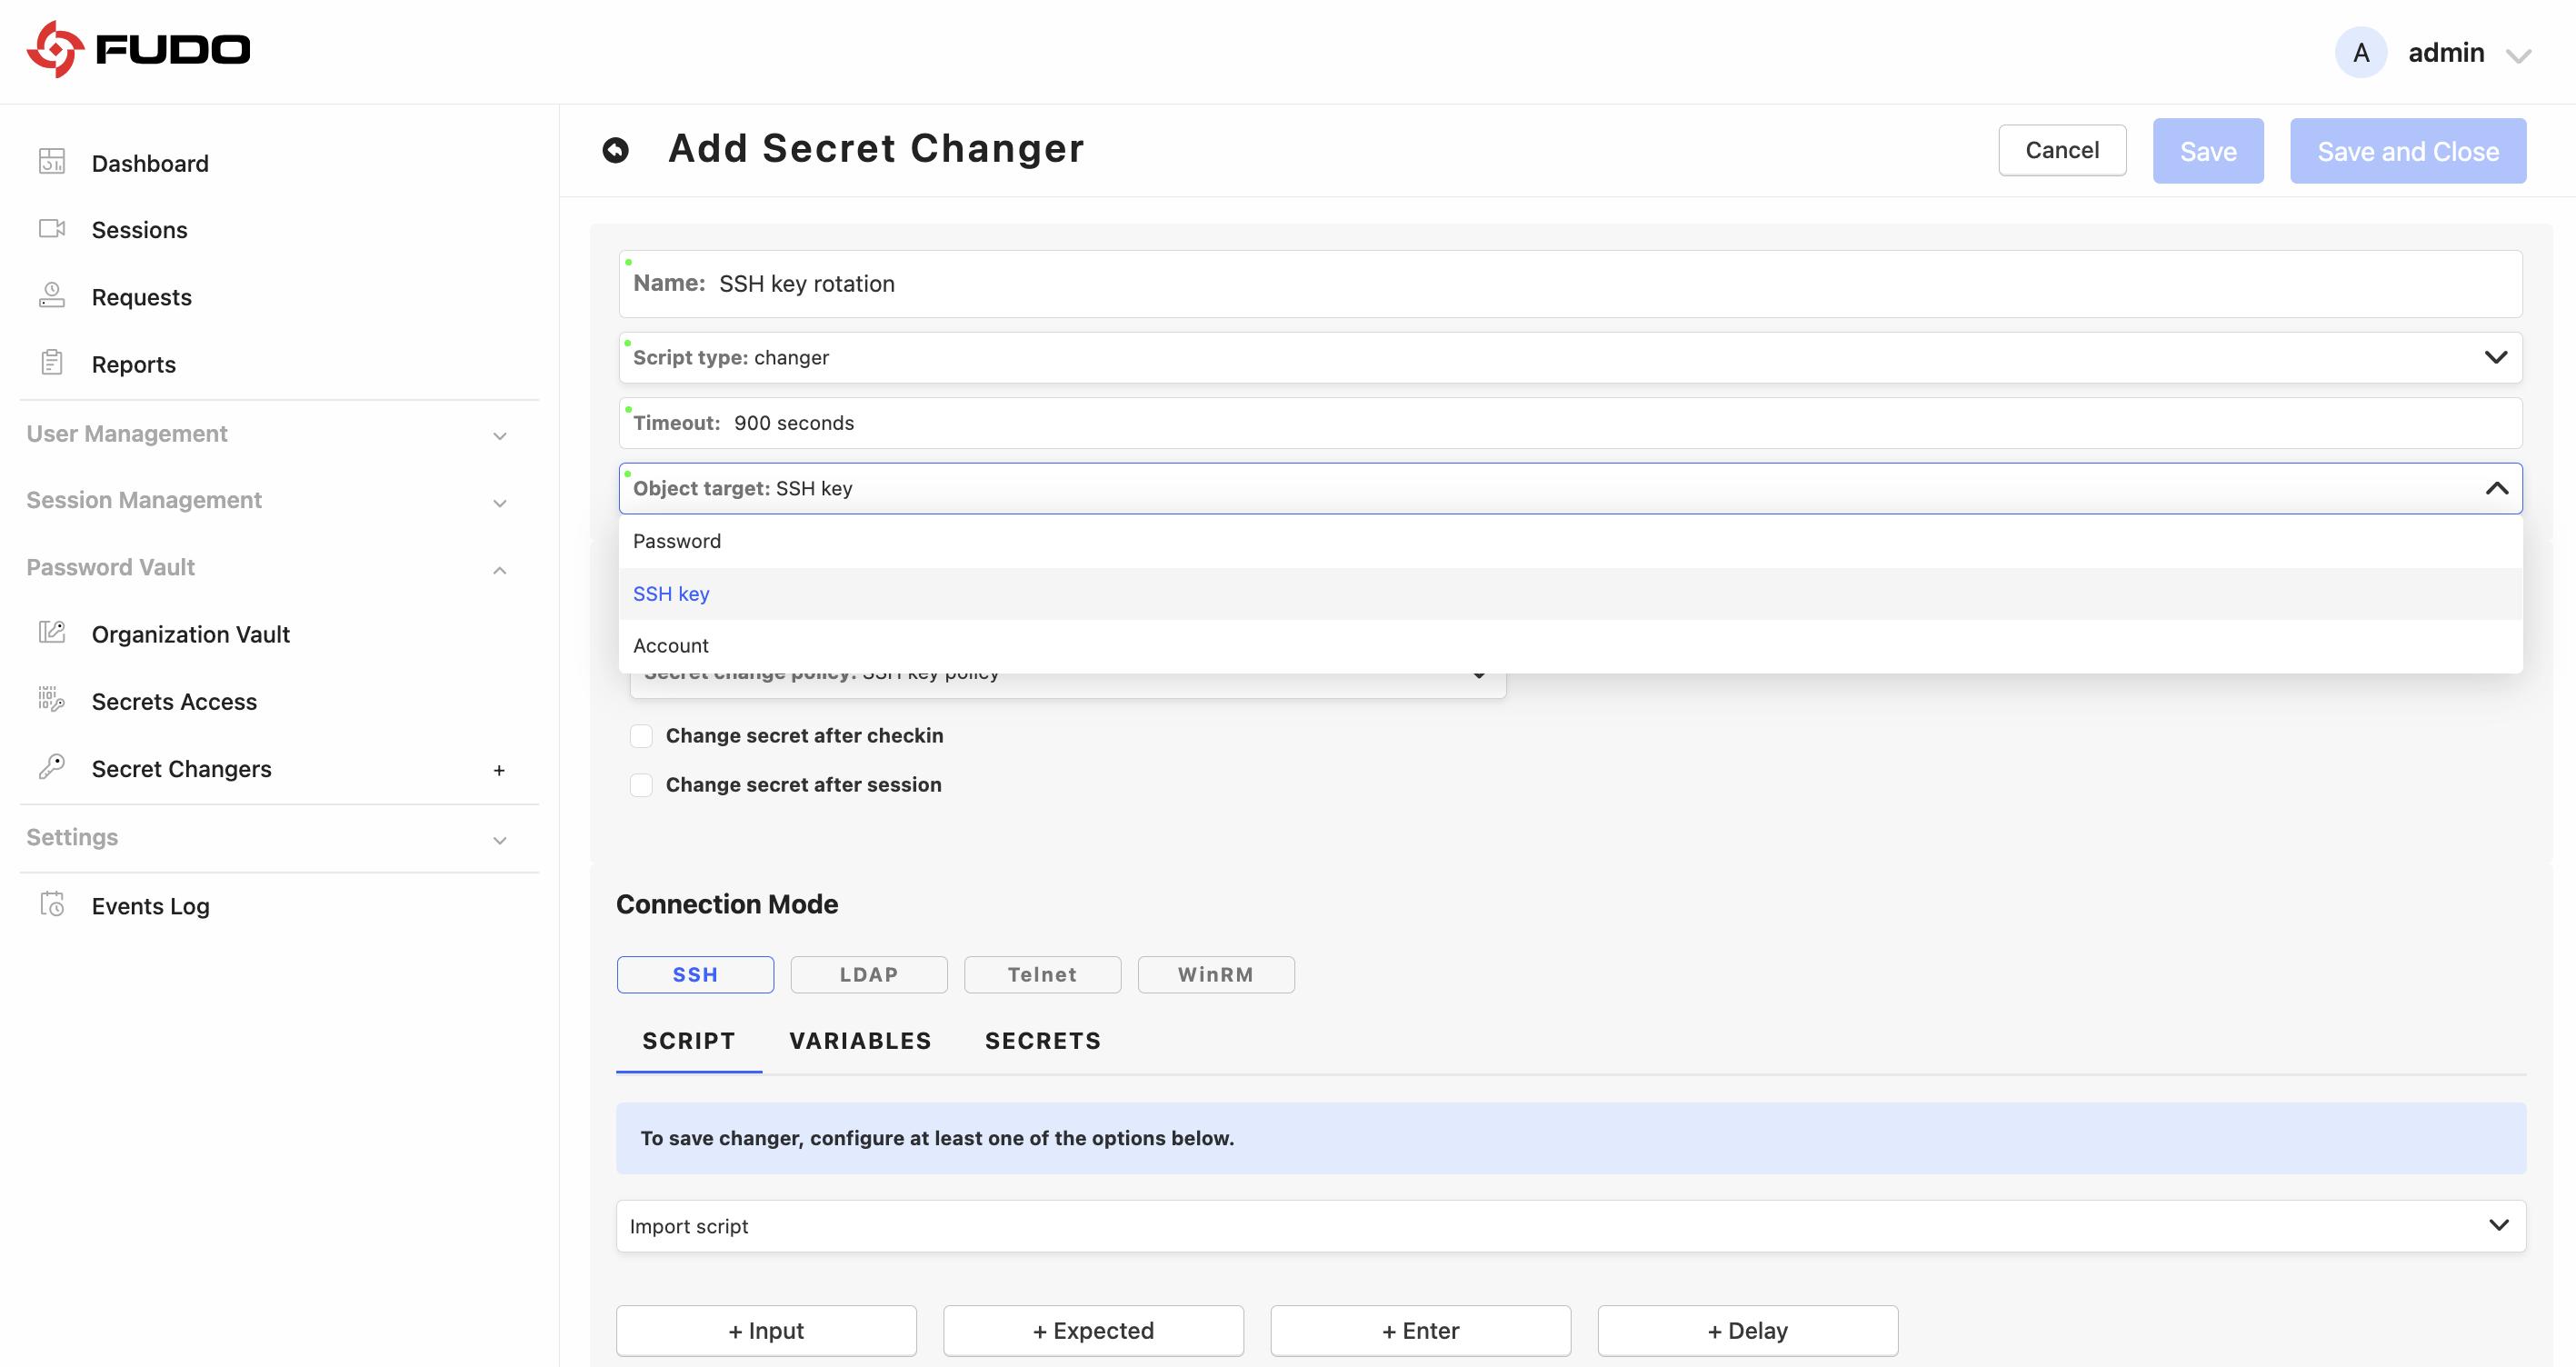2576x1367 pixels.
Task: Select Password option in Object target list
Action: click(1570, 541)
